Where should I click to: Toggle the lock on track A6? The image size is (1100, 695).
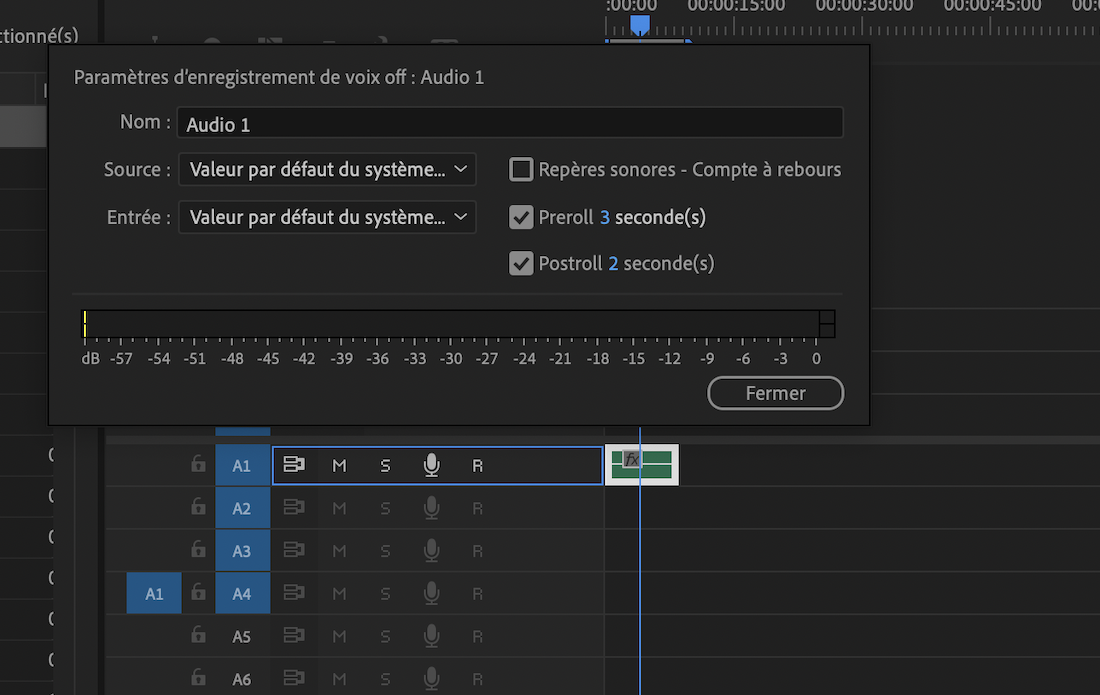click(x=199, y=677)
